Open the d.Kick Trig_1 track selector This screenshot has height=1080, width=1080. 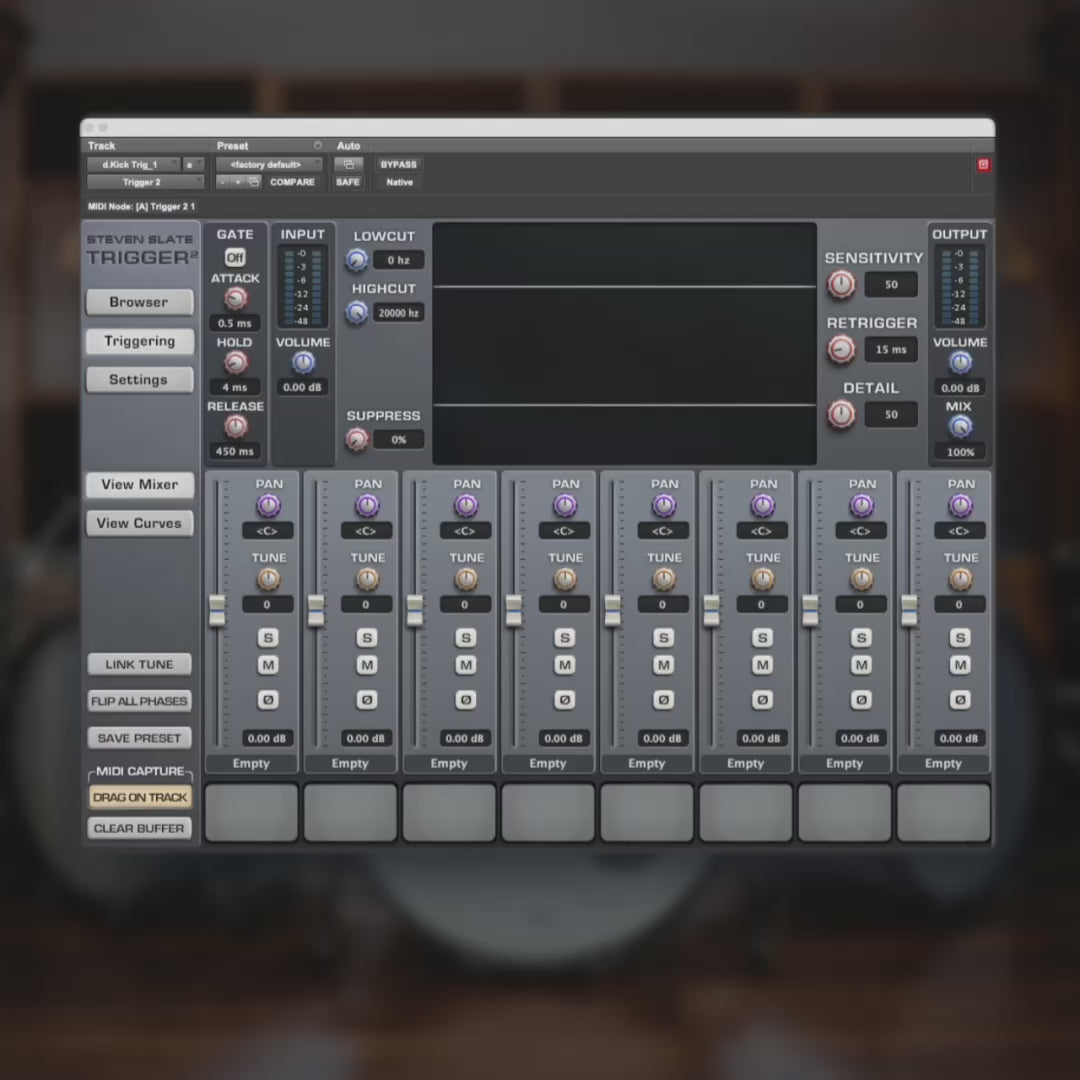point(133,165)
